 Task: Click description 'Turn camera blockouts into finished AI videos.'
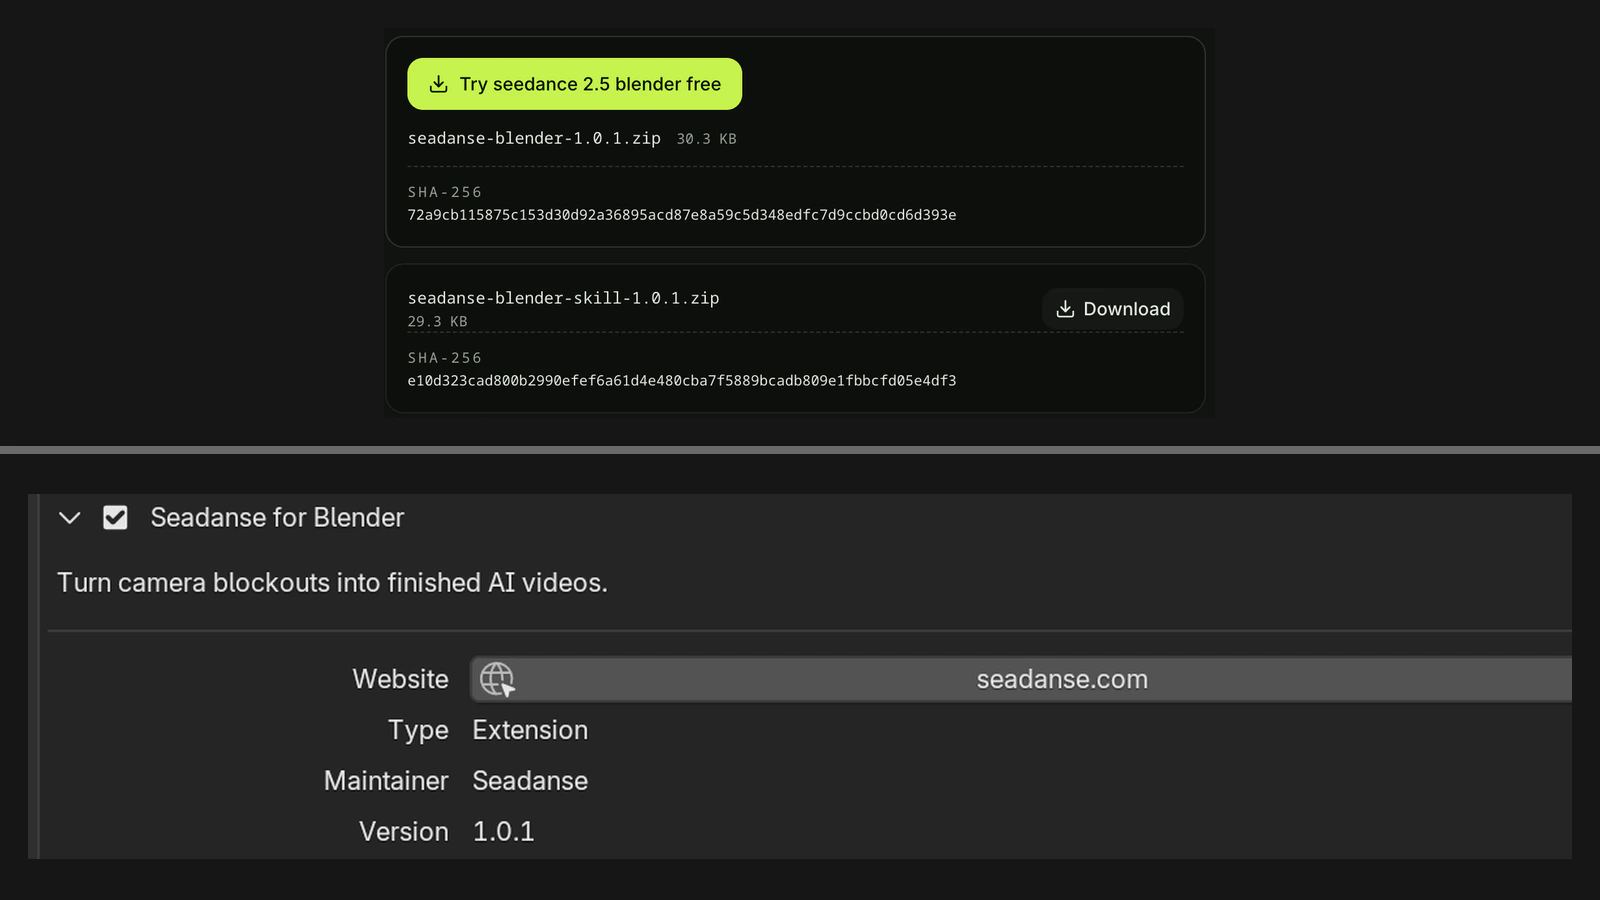pyautogui.click(x=332, y=583)
